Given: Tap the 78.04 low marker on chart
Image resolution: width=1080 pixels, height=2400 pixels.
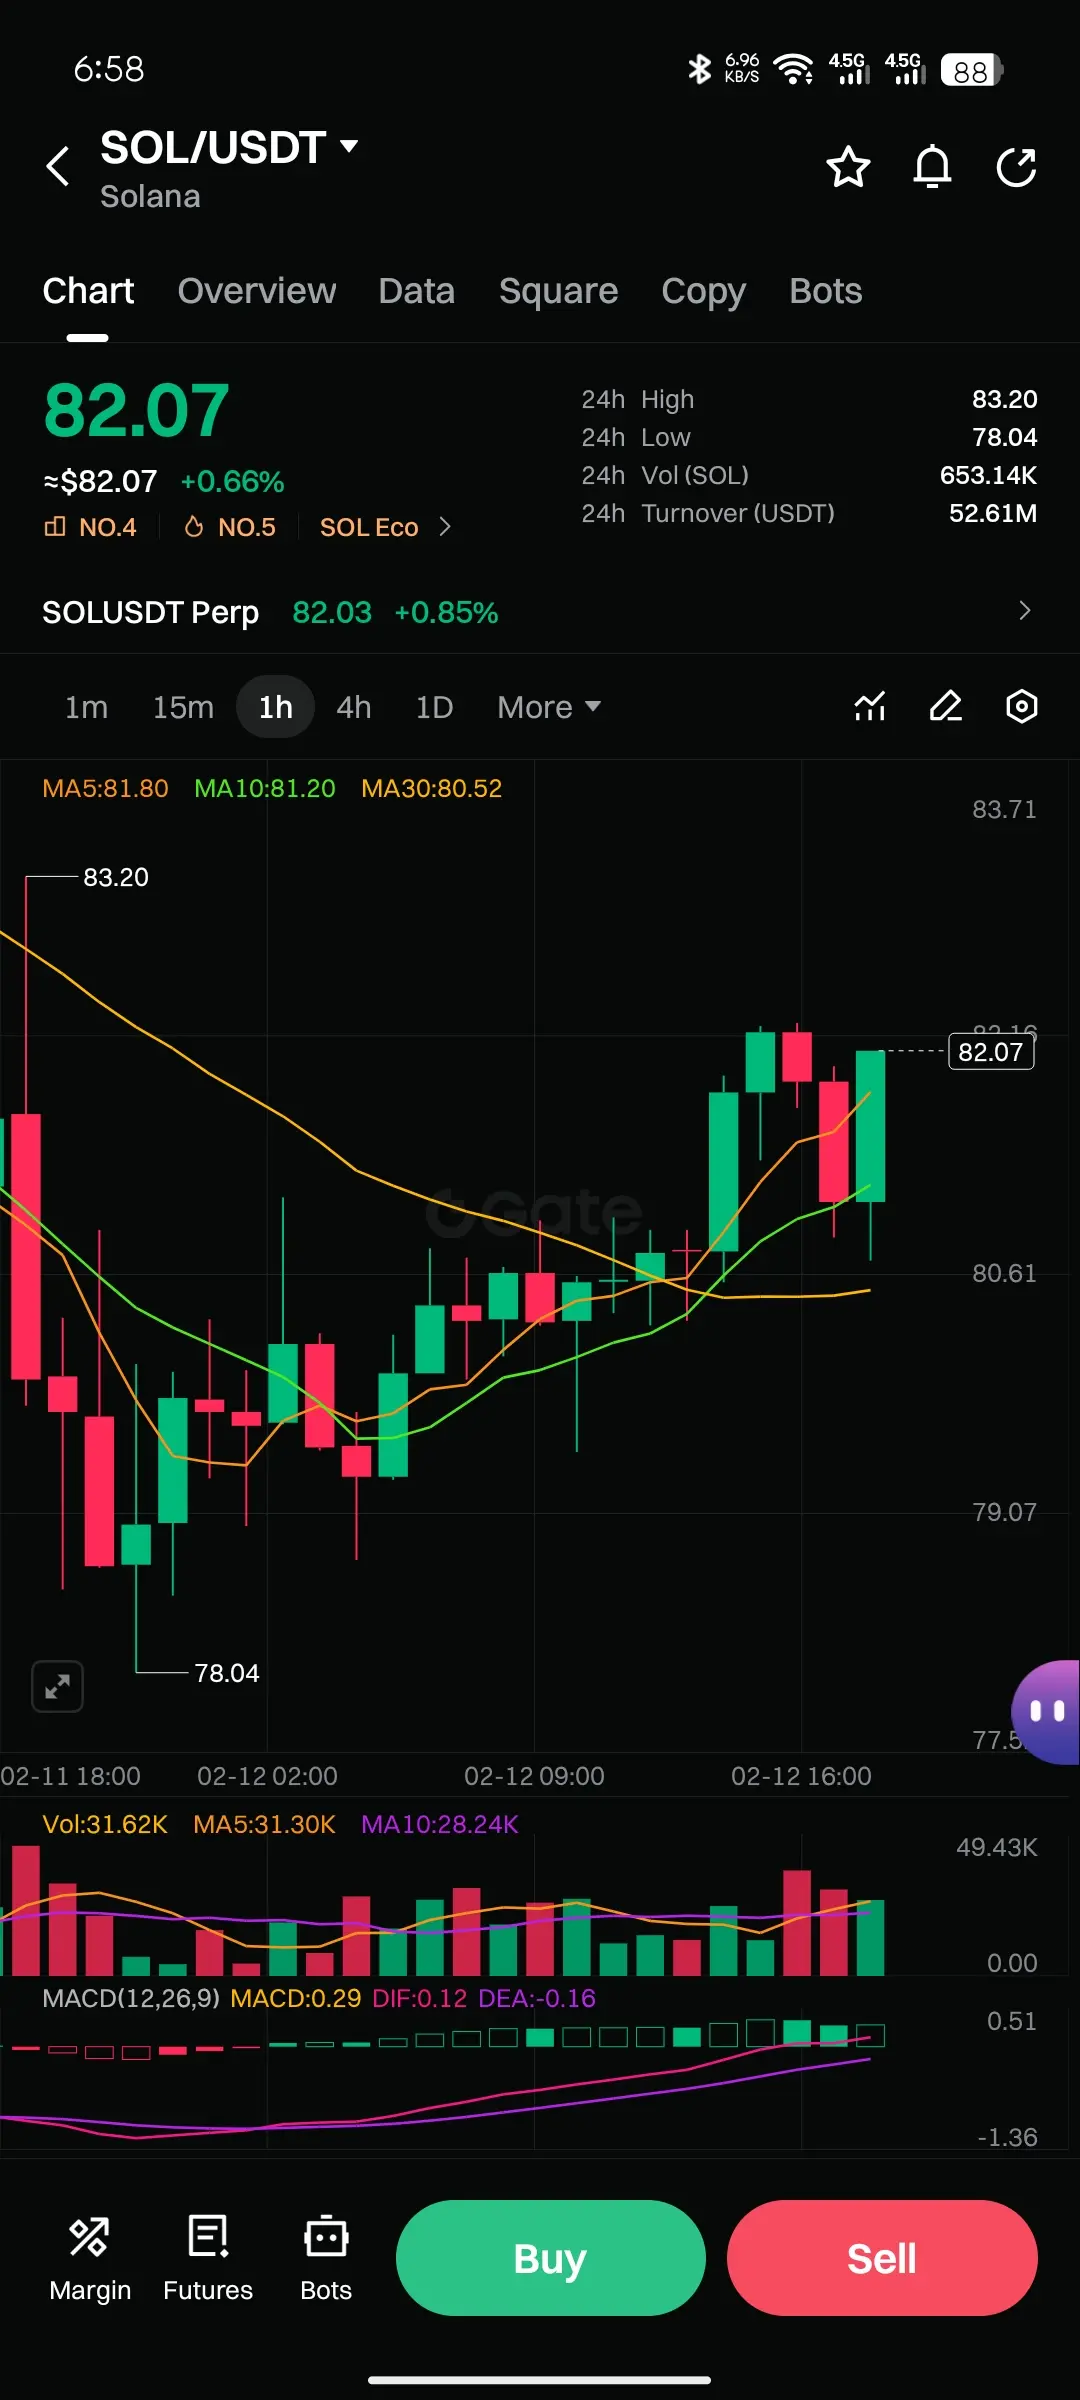Looking at the screenshot, I should (227, 1673).
